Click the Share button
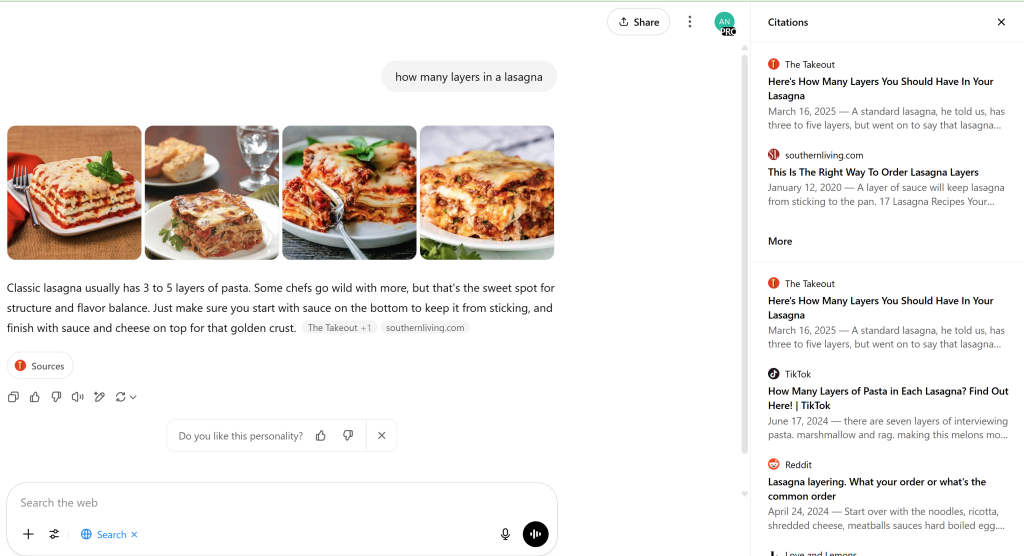Image resolution: width=1024 pixels, height=556 pixels. pyautogui.click(x=638, y=22)
